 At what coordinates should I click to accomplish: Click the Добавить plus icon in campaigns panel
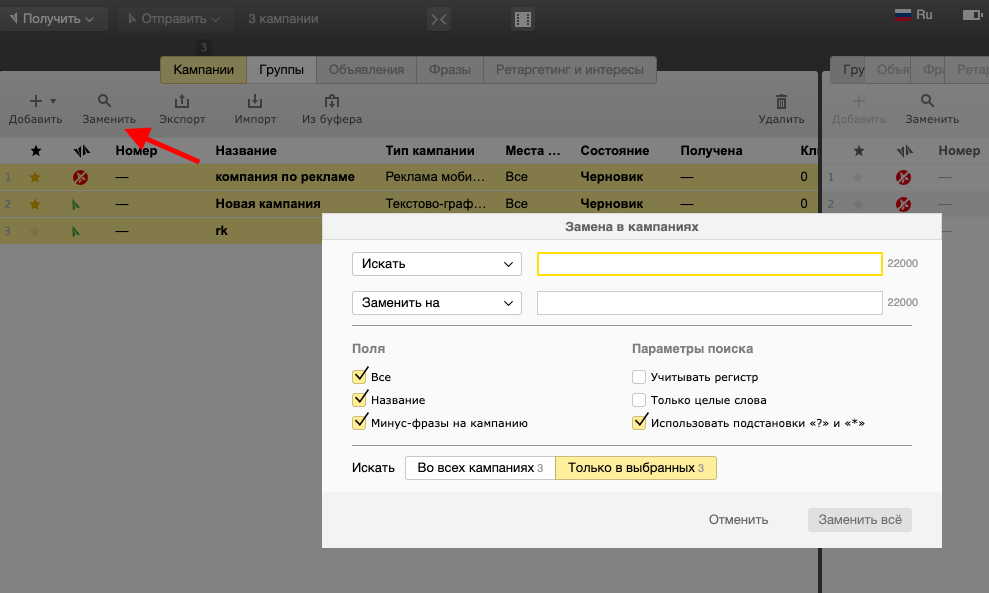point(35,101)
